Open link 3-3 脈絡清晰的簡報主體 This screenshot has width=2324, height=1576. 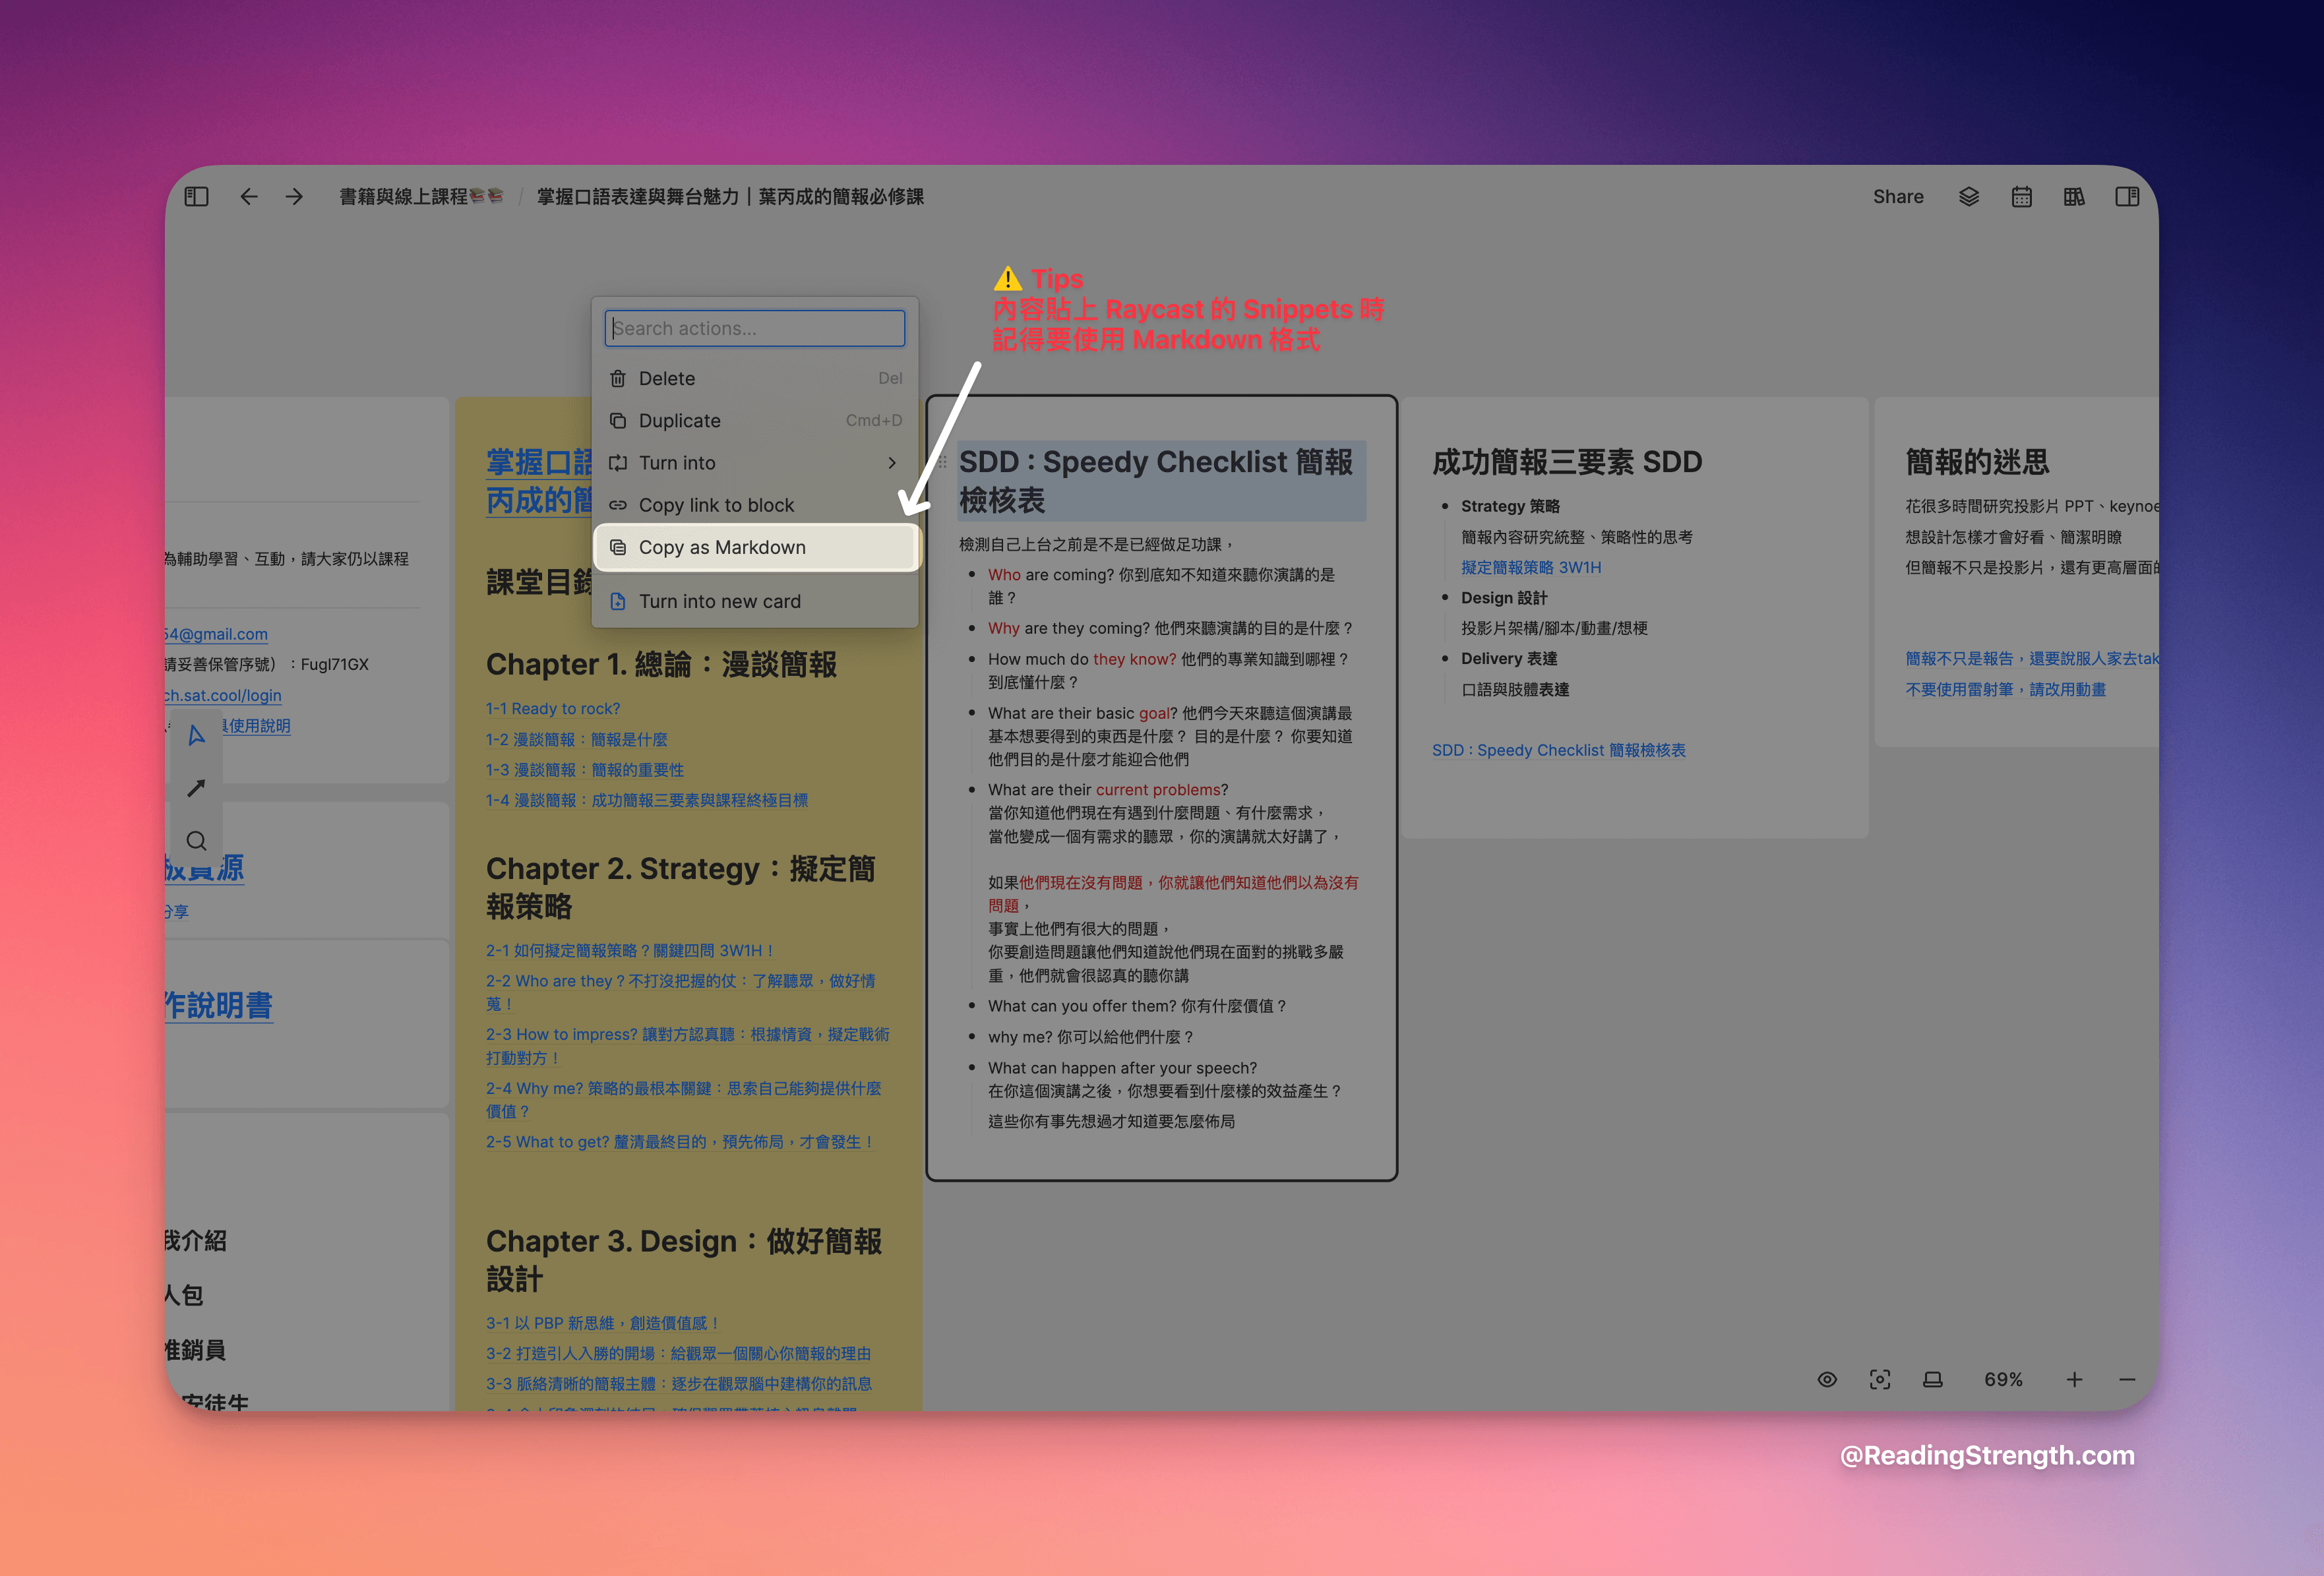[680, 1384]
